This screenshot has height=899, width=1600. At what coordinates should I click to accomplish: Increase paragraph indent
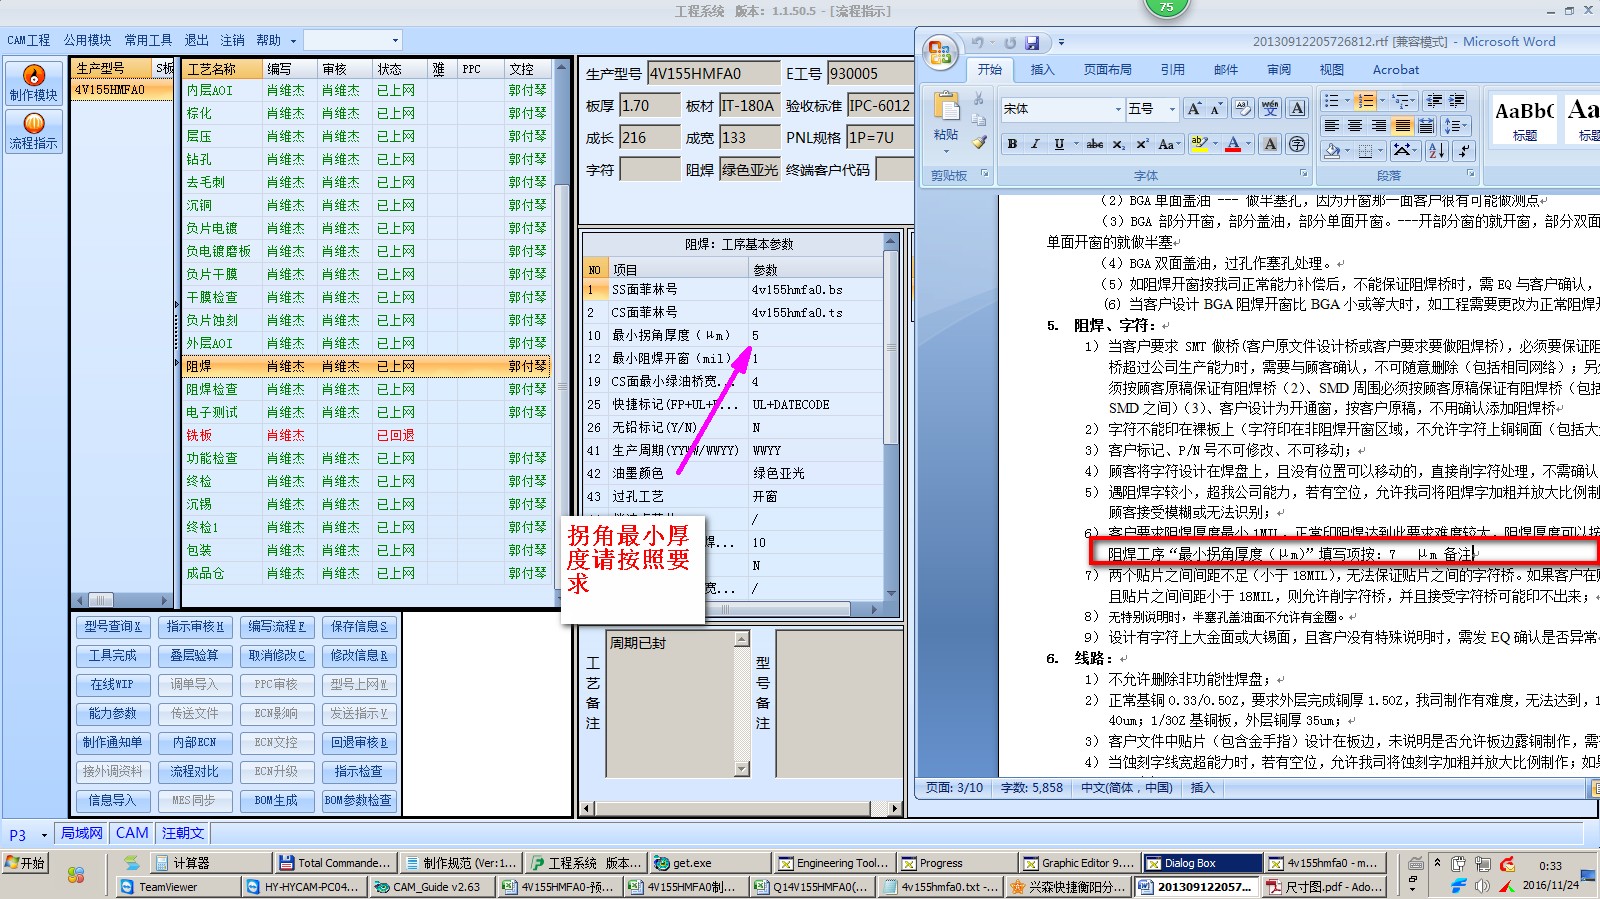click(x=1457, y=101)
